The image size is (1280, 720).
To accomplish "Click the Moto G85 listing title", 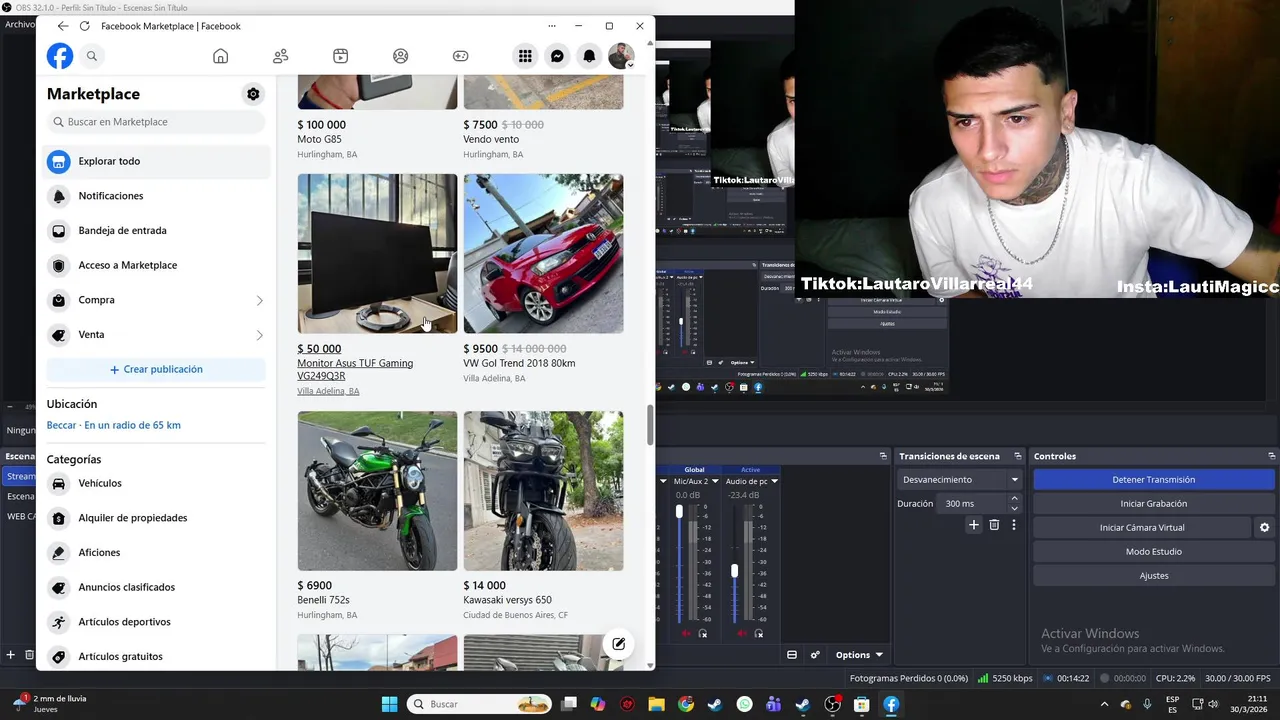I will [x=319, y=139].
